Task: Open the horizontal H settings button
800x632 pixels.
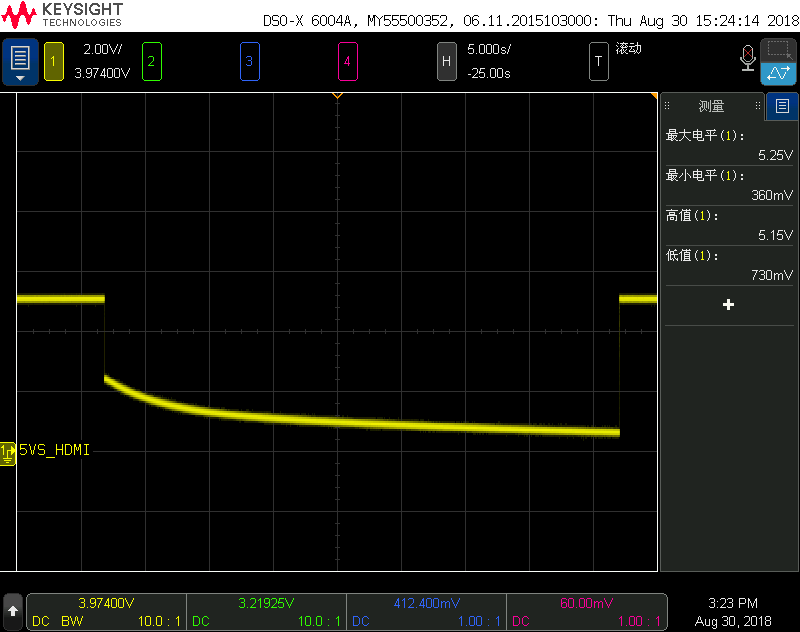Action: pos(446,62)
